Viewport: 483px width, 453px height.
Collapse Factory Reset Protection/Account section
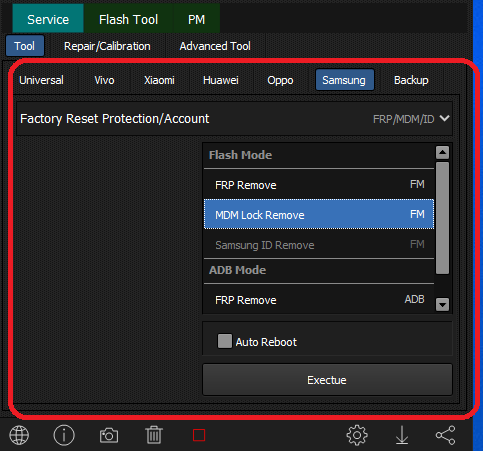234,119
